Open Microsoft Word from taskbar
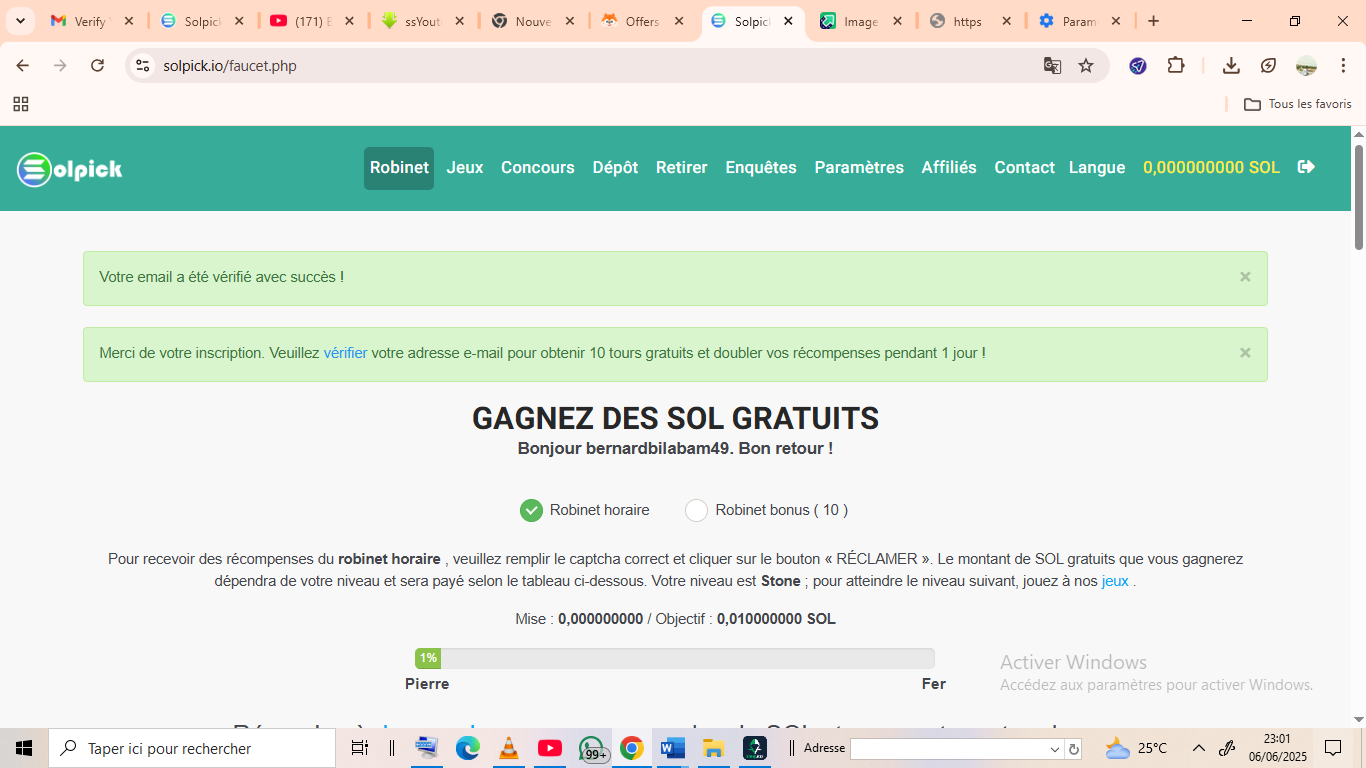The height and width of the screenshot is (768, 1366). [672, 748]
